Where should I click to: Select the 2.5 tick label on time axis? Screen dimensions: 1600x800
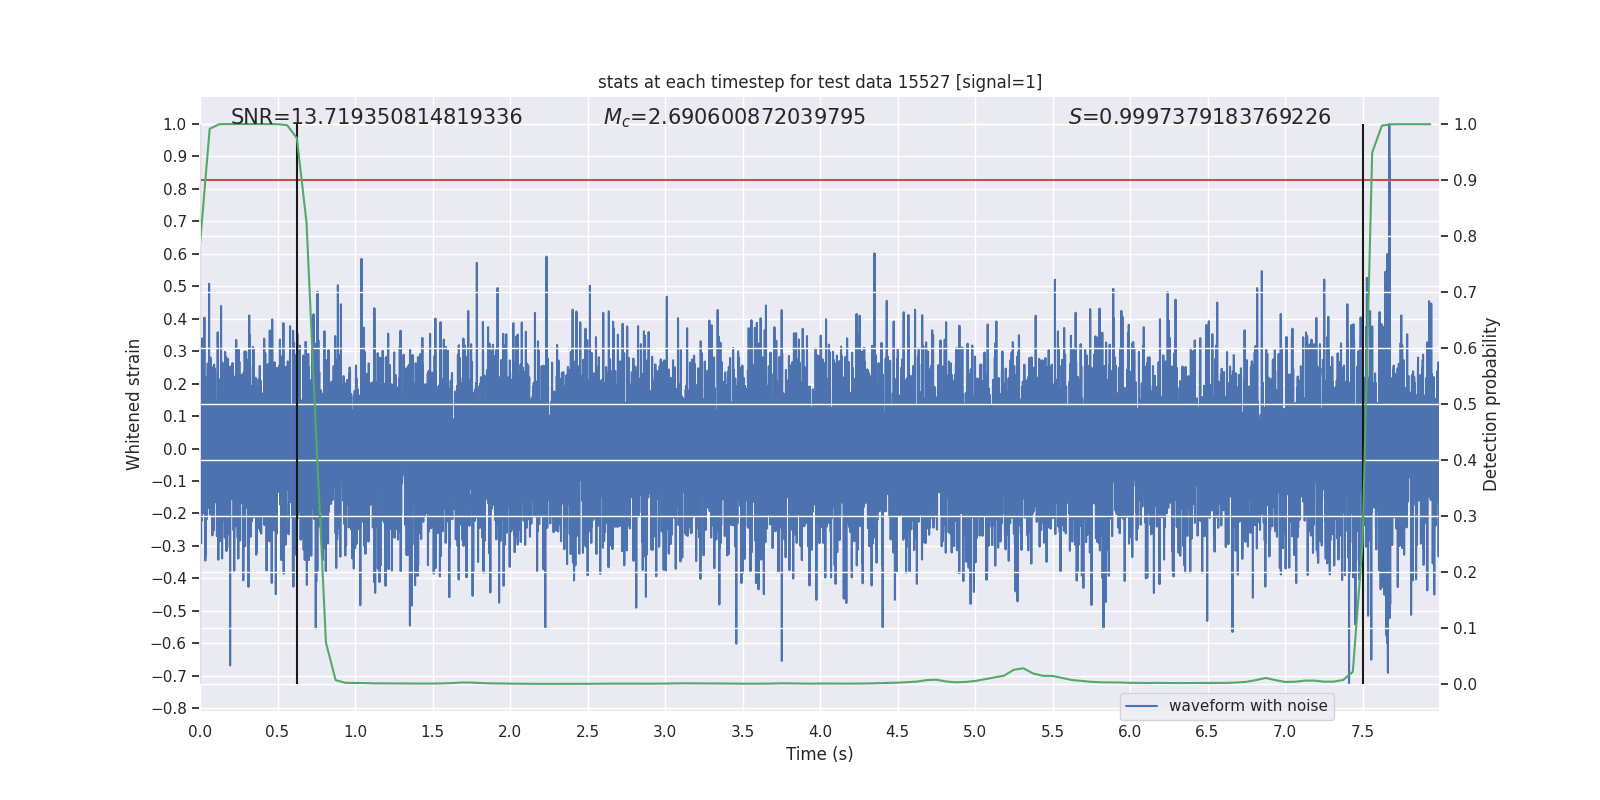pyautogui.click(x=587, y=731)
